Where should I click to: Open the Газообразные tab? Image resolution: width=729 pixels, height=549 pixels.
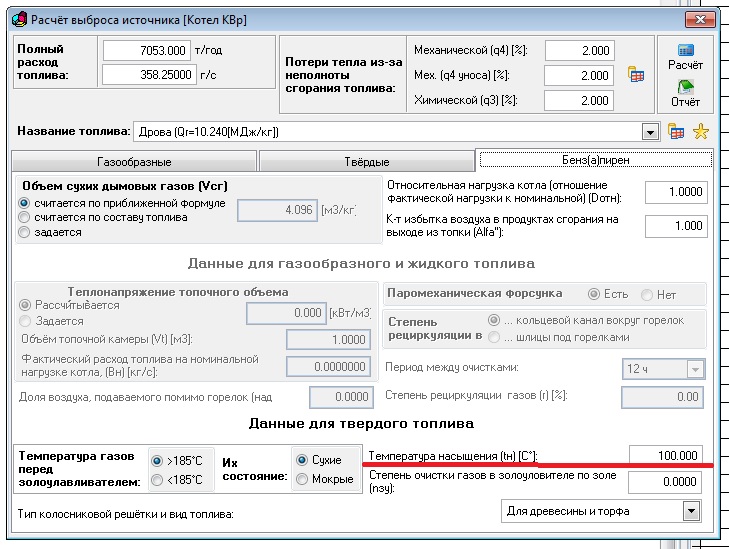coord(134,161)
